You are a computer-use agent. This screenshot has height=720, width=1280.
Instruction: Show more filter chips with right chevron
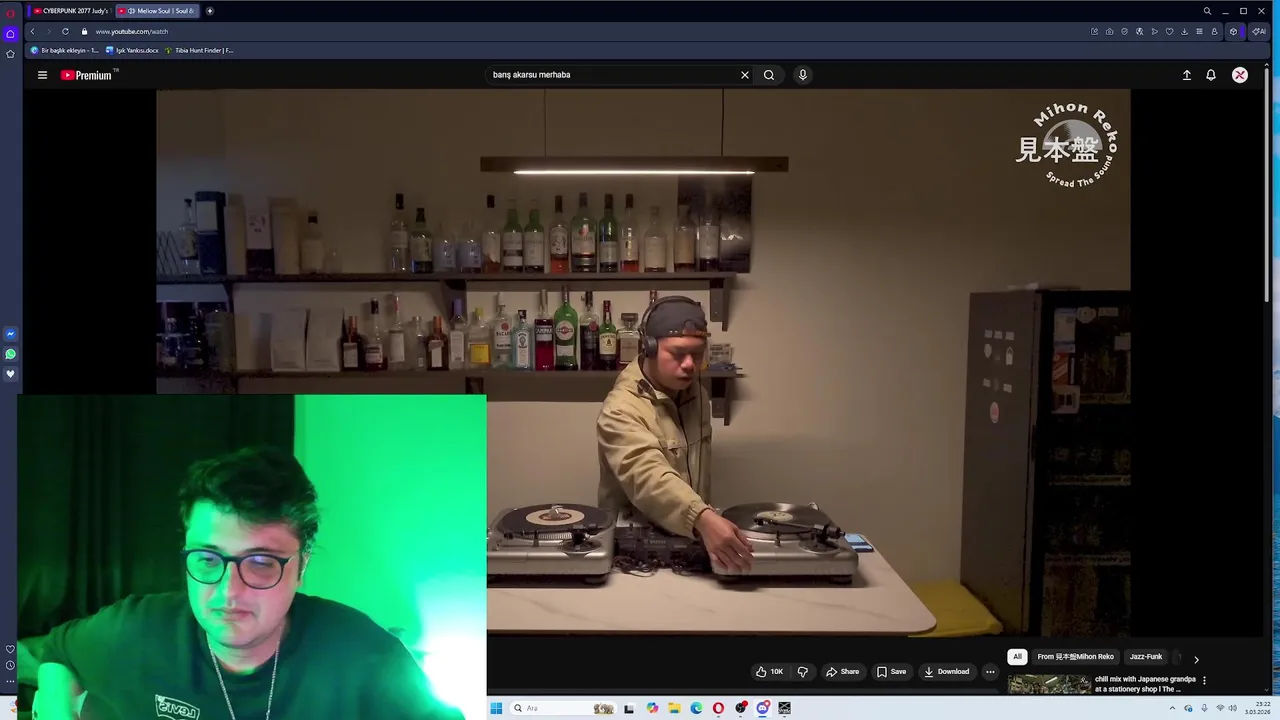click(x=1196, y=659)
